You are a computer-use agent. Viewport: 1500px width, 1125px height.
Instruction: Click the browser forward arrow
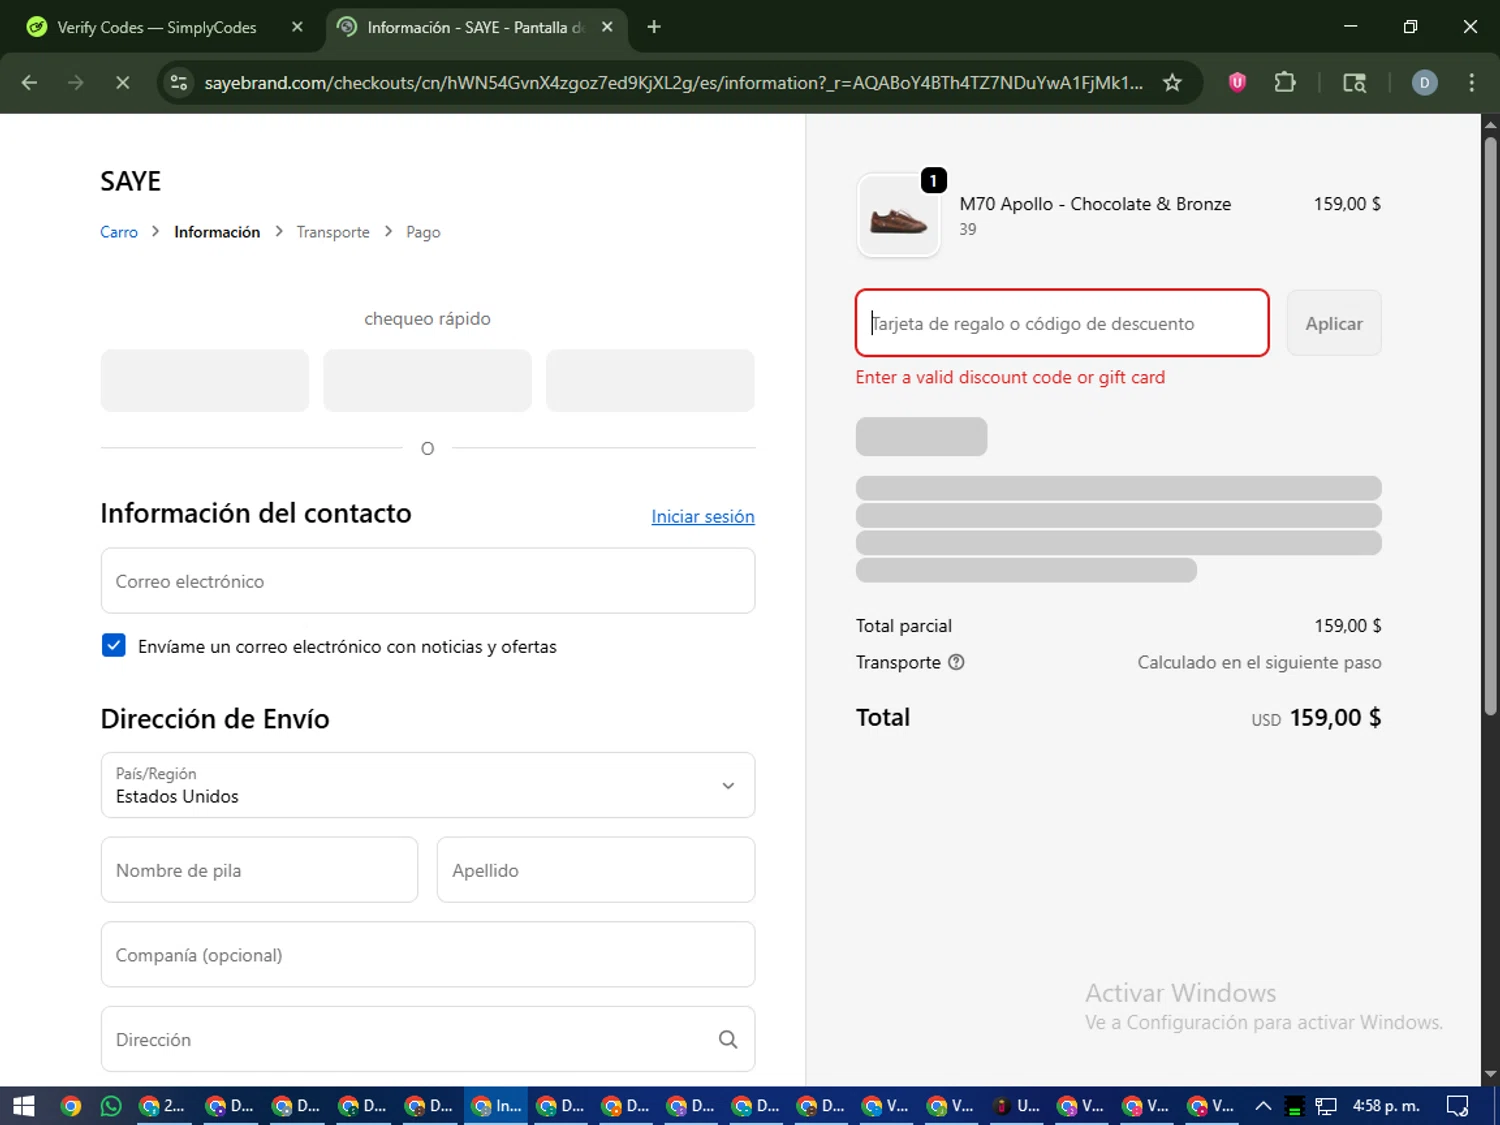point(76,83)
